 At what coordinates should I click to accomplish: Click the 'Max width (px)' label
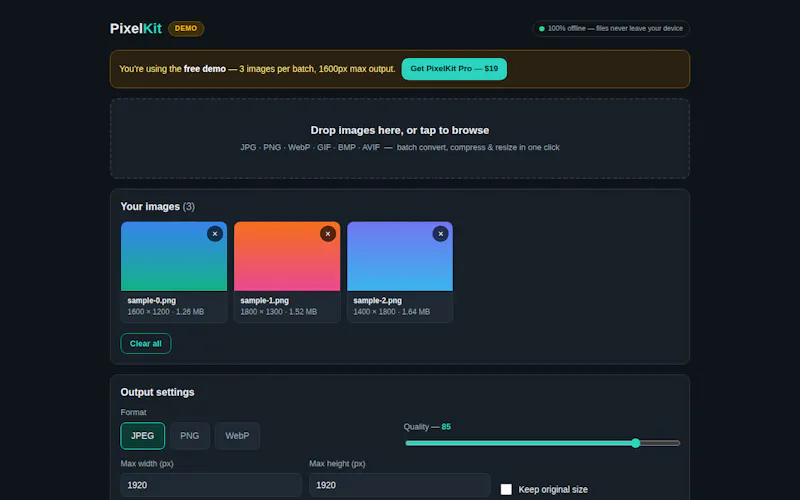tap(147, 464)
